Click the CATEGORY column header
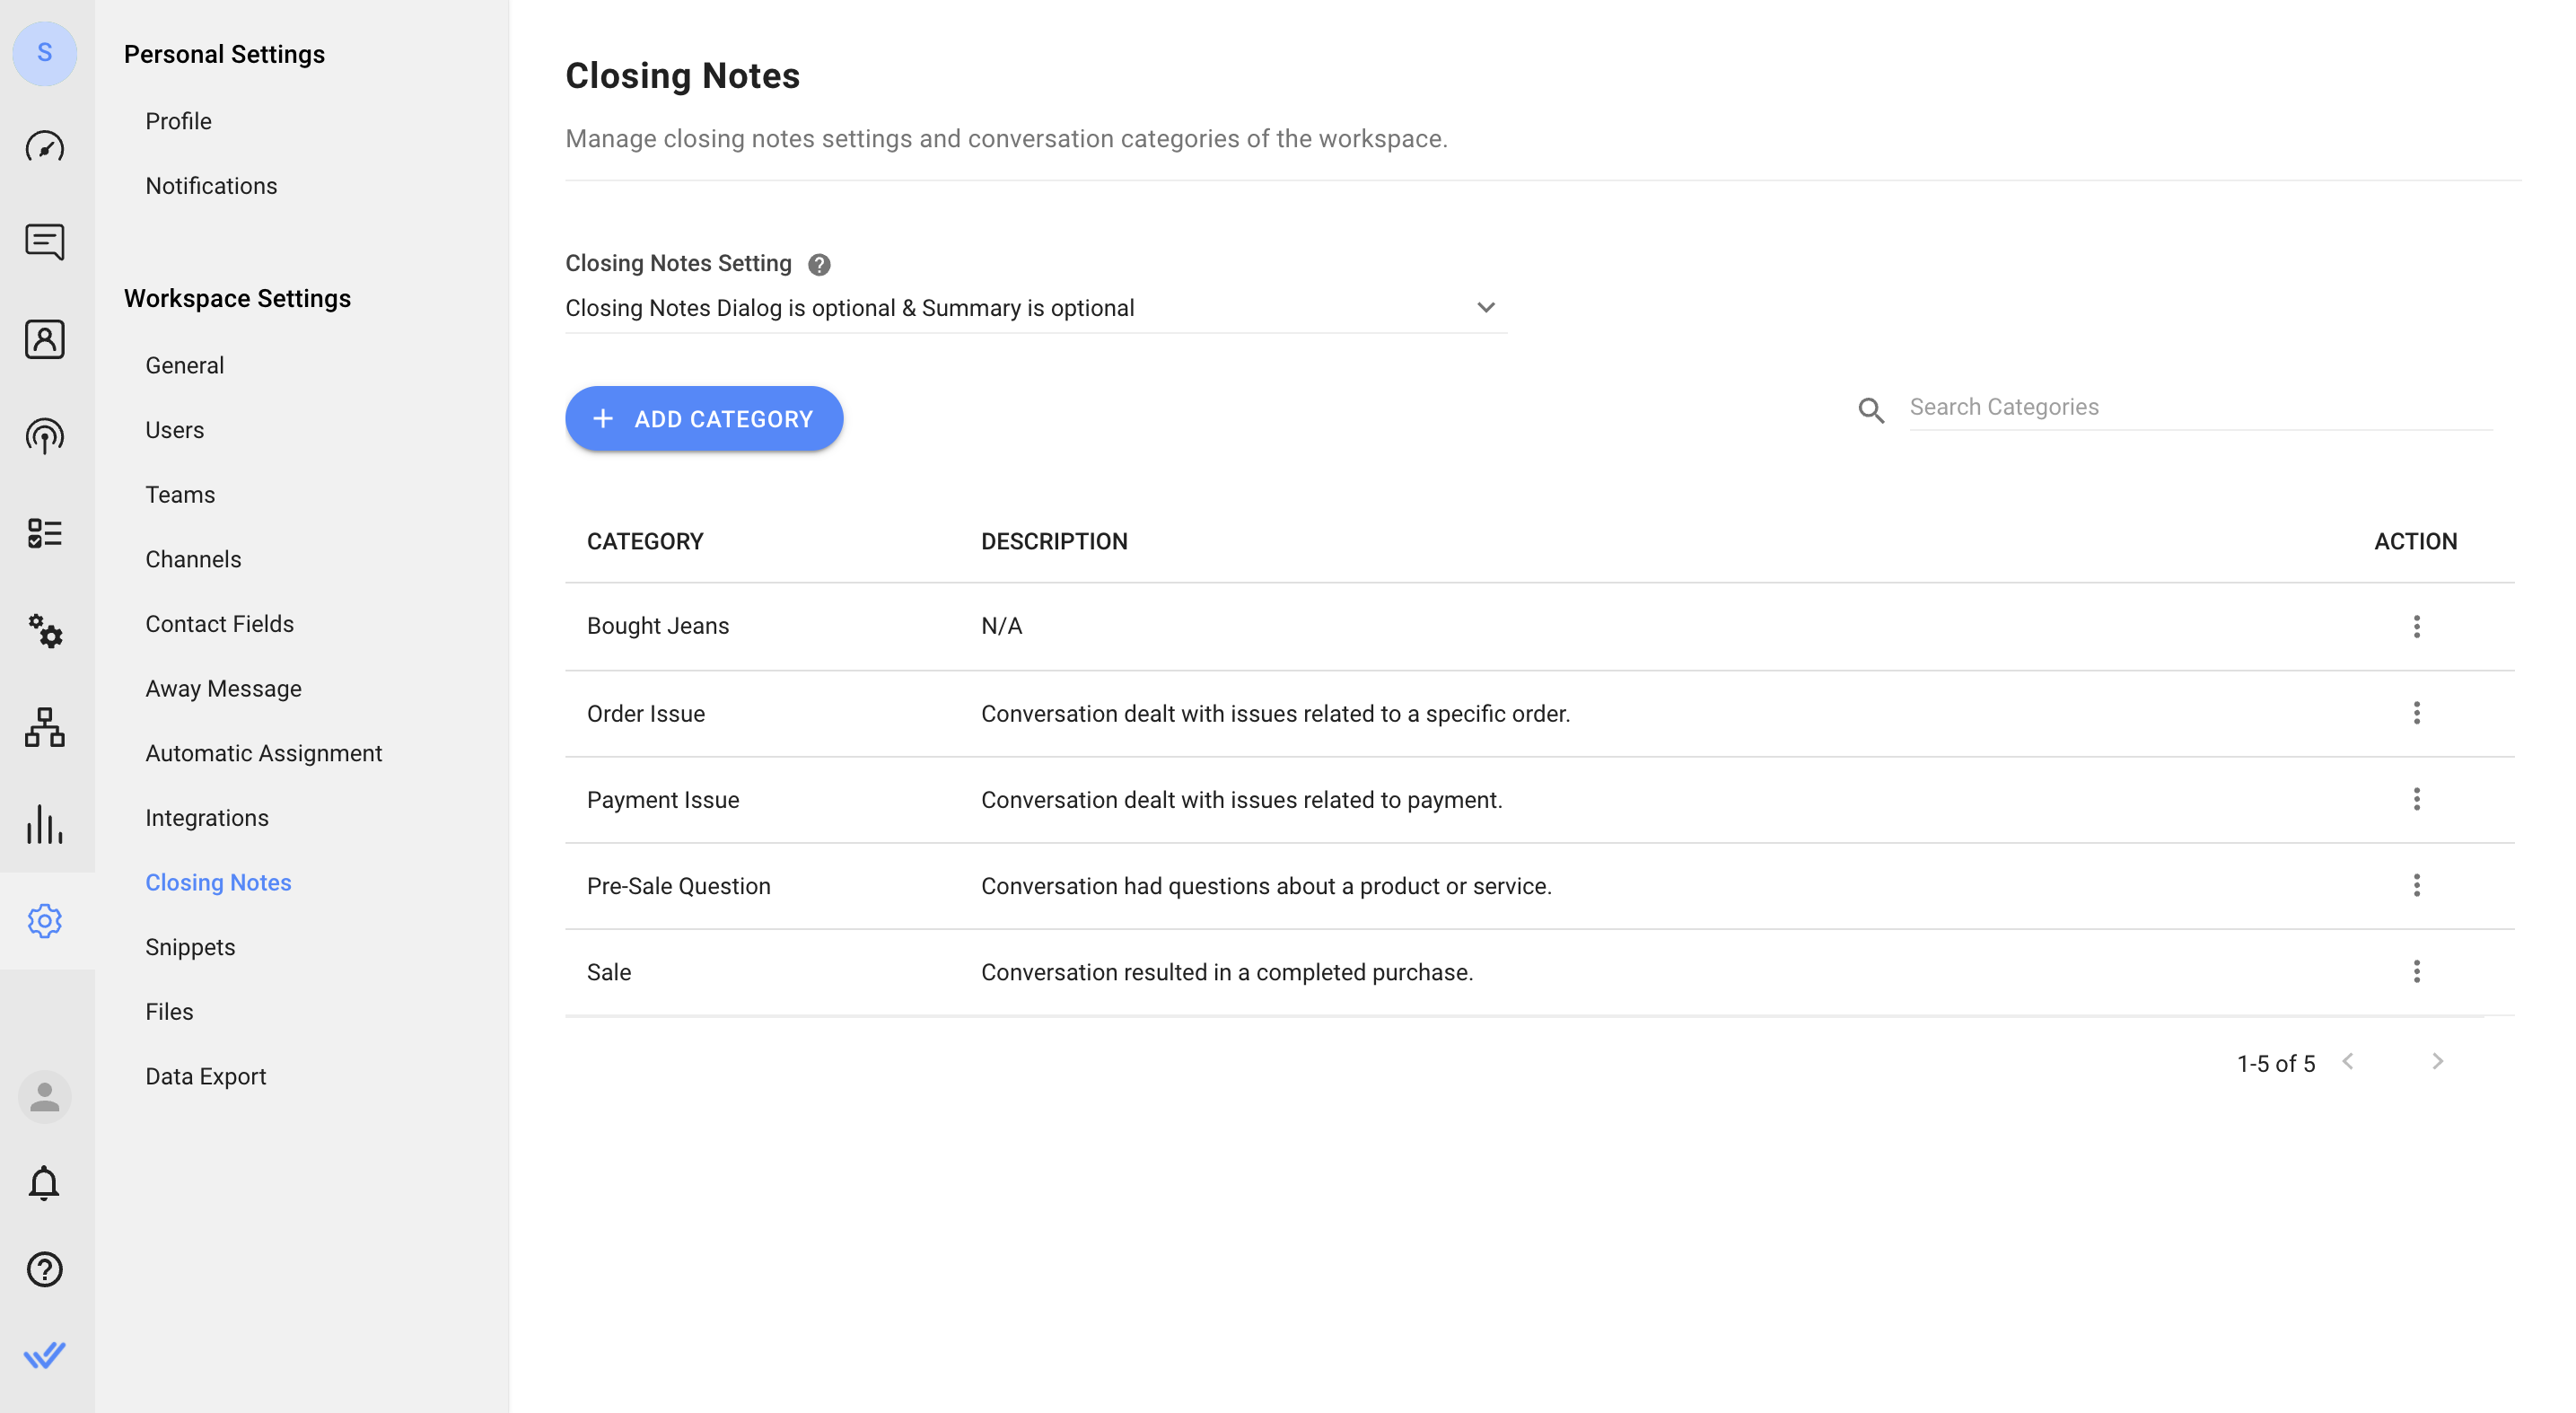Viewport: 2576px width, 1413px height. [645, 541]
